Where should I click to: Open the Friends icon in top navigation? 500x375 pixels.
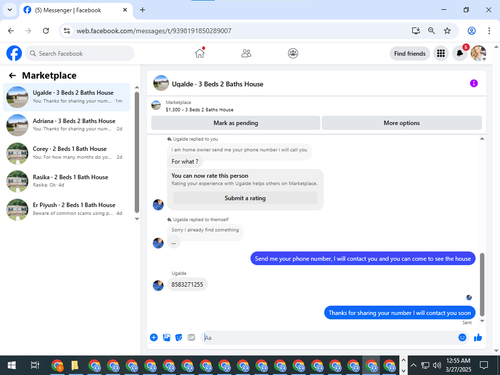[x=246, y=53]
